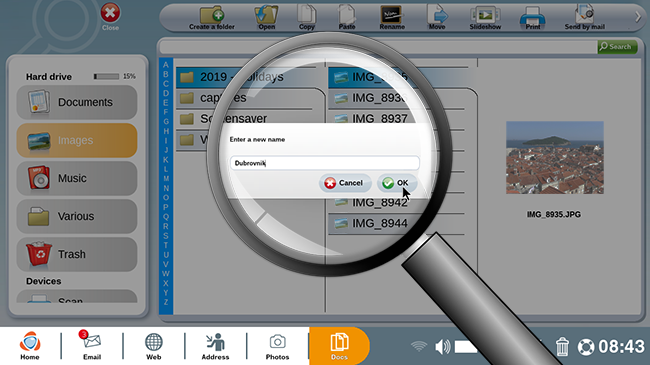Viewport: 650px width, 365px height.
Task: Expand toolbar with the right arrow chevron
Action: point(638,17)
